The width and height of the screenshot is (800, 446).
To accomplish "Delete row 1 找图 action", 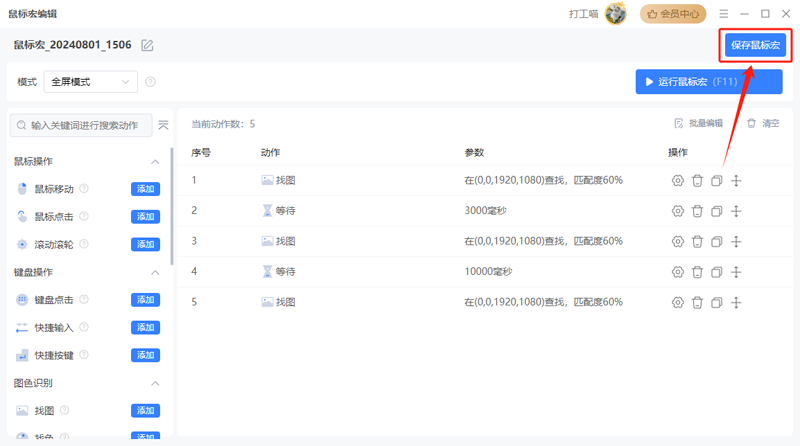I will pos(697,181).
